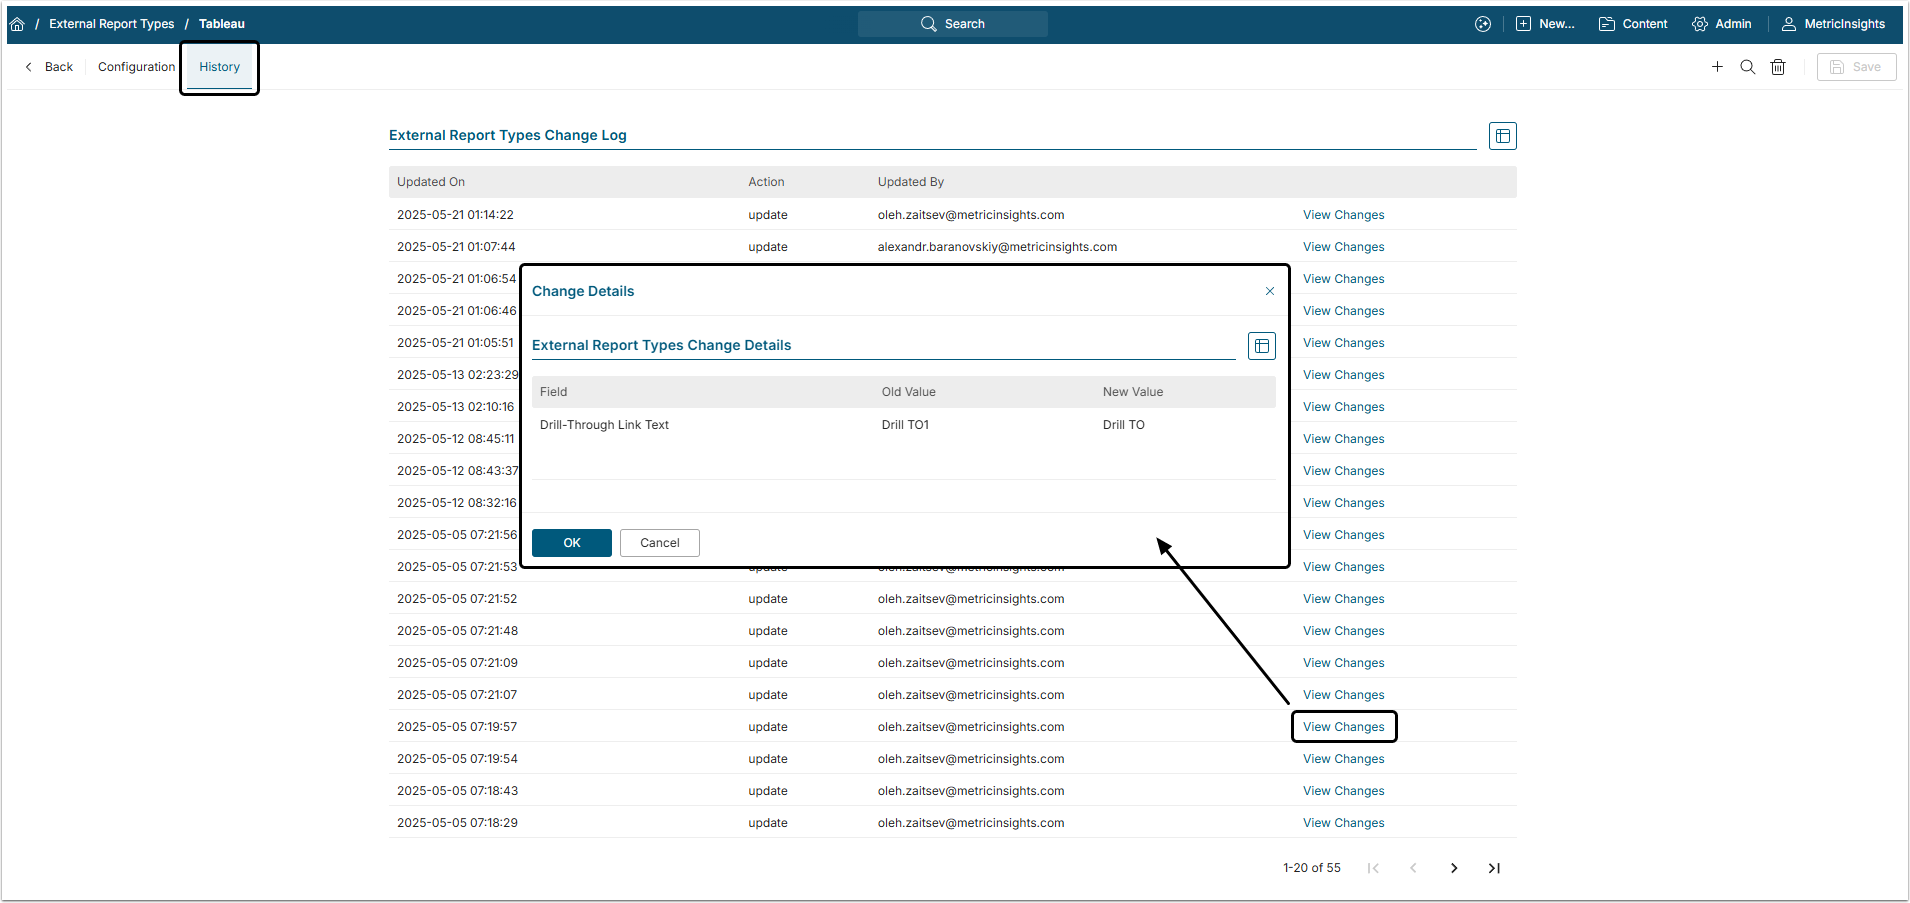Open the MetricInsights user menu
This screenshot has width=1910, height=903.
1833,24
